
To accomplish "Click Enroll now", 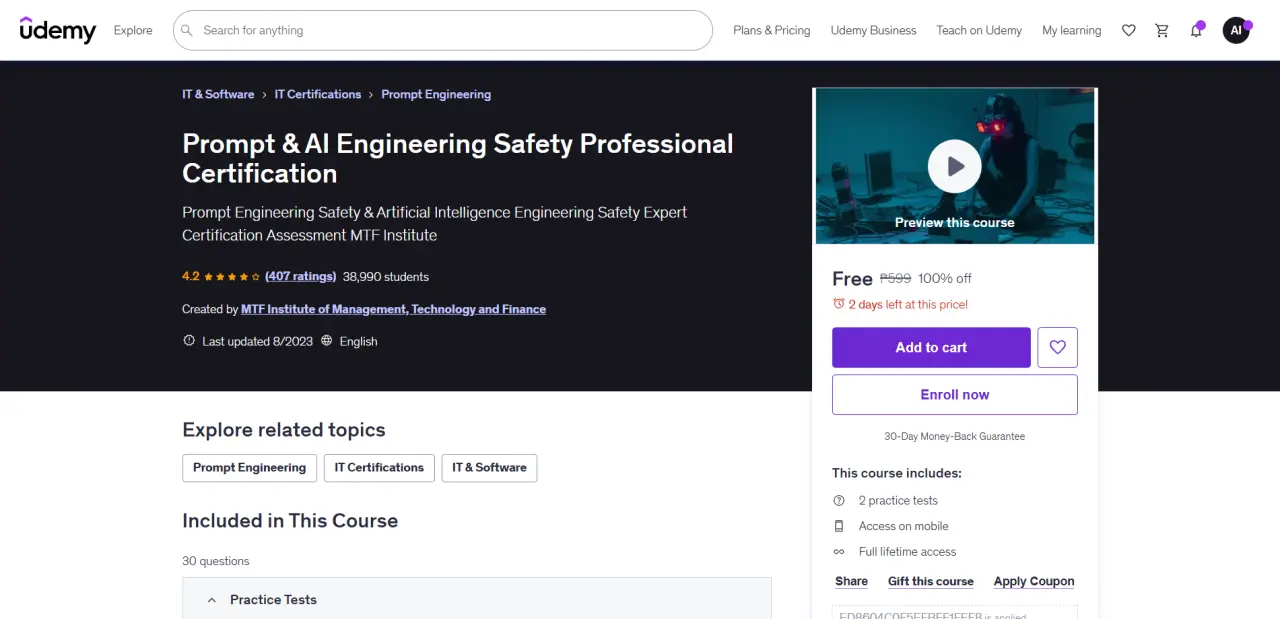I will 955,394.
